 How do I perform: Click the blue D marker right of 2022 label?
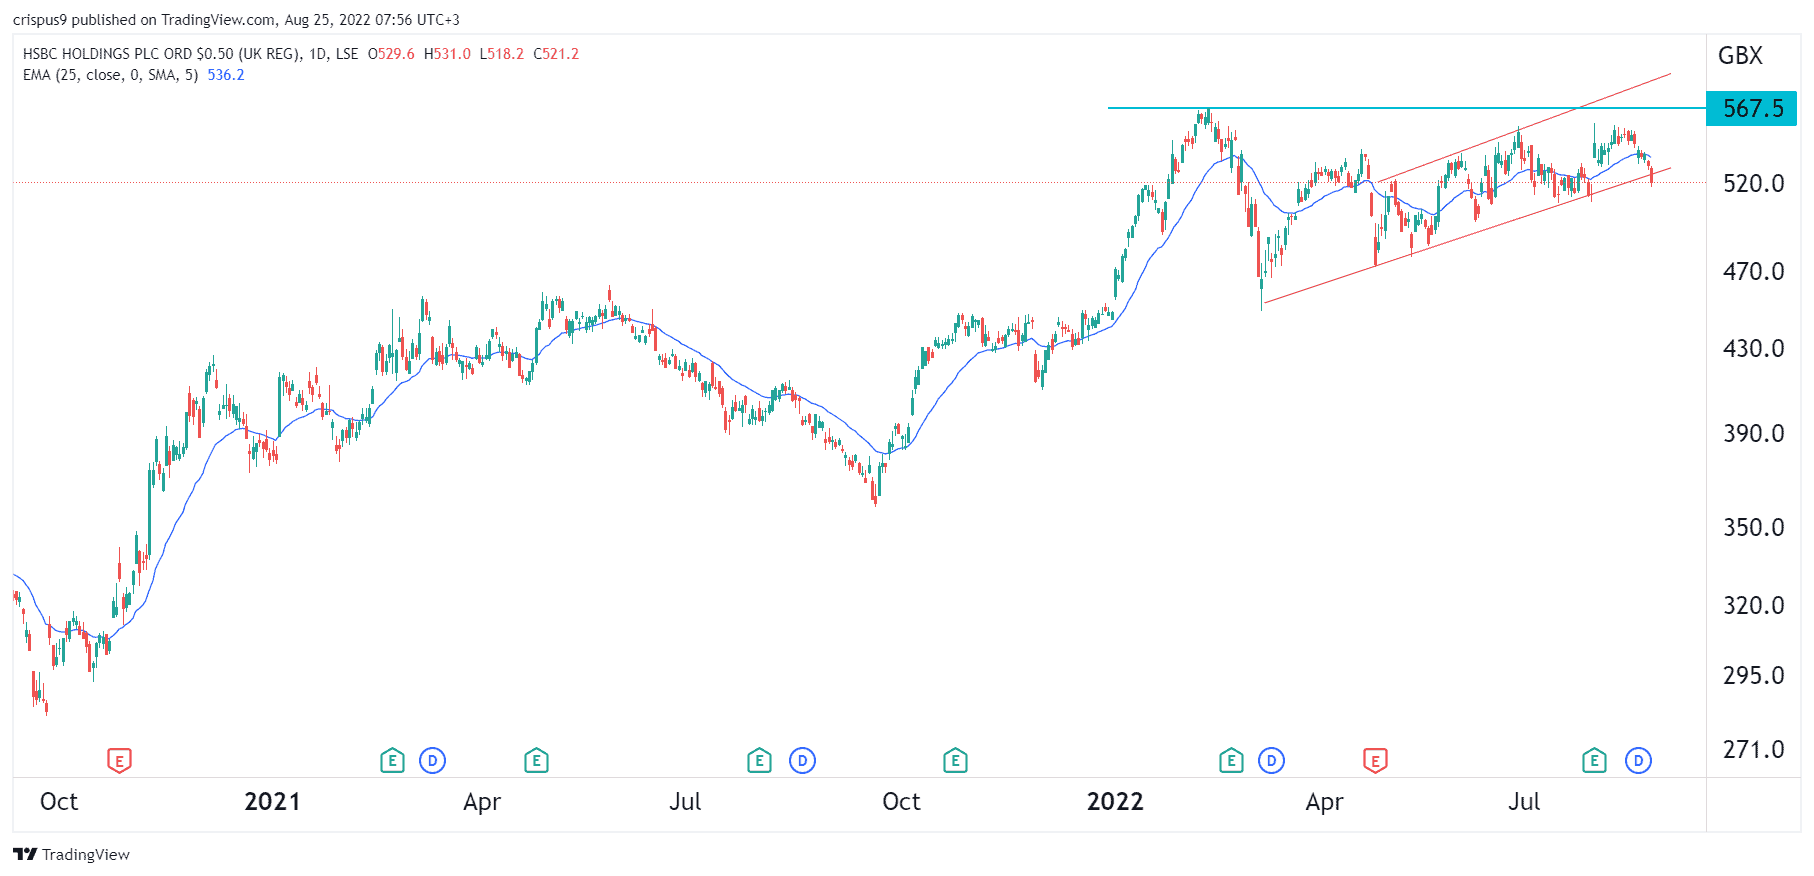click(x=1271, y=761)
